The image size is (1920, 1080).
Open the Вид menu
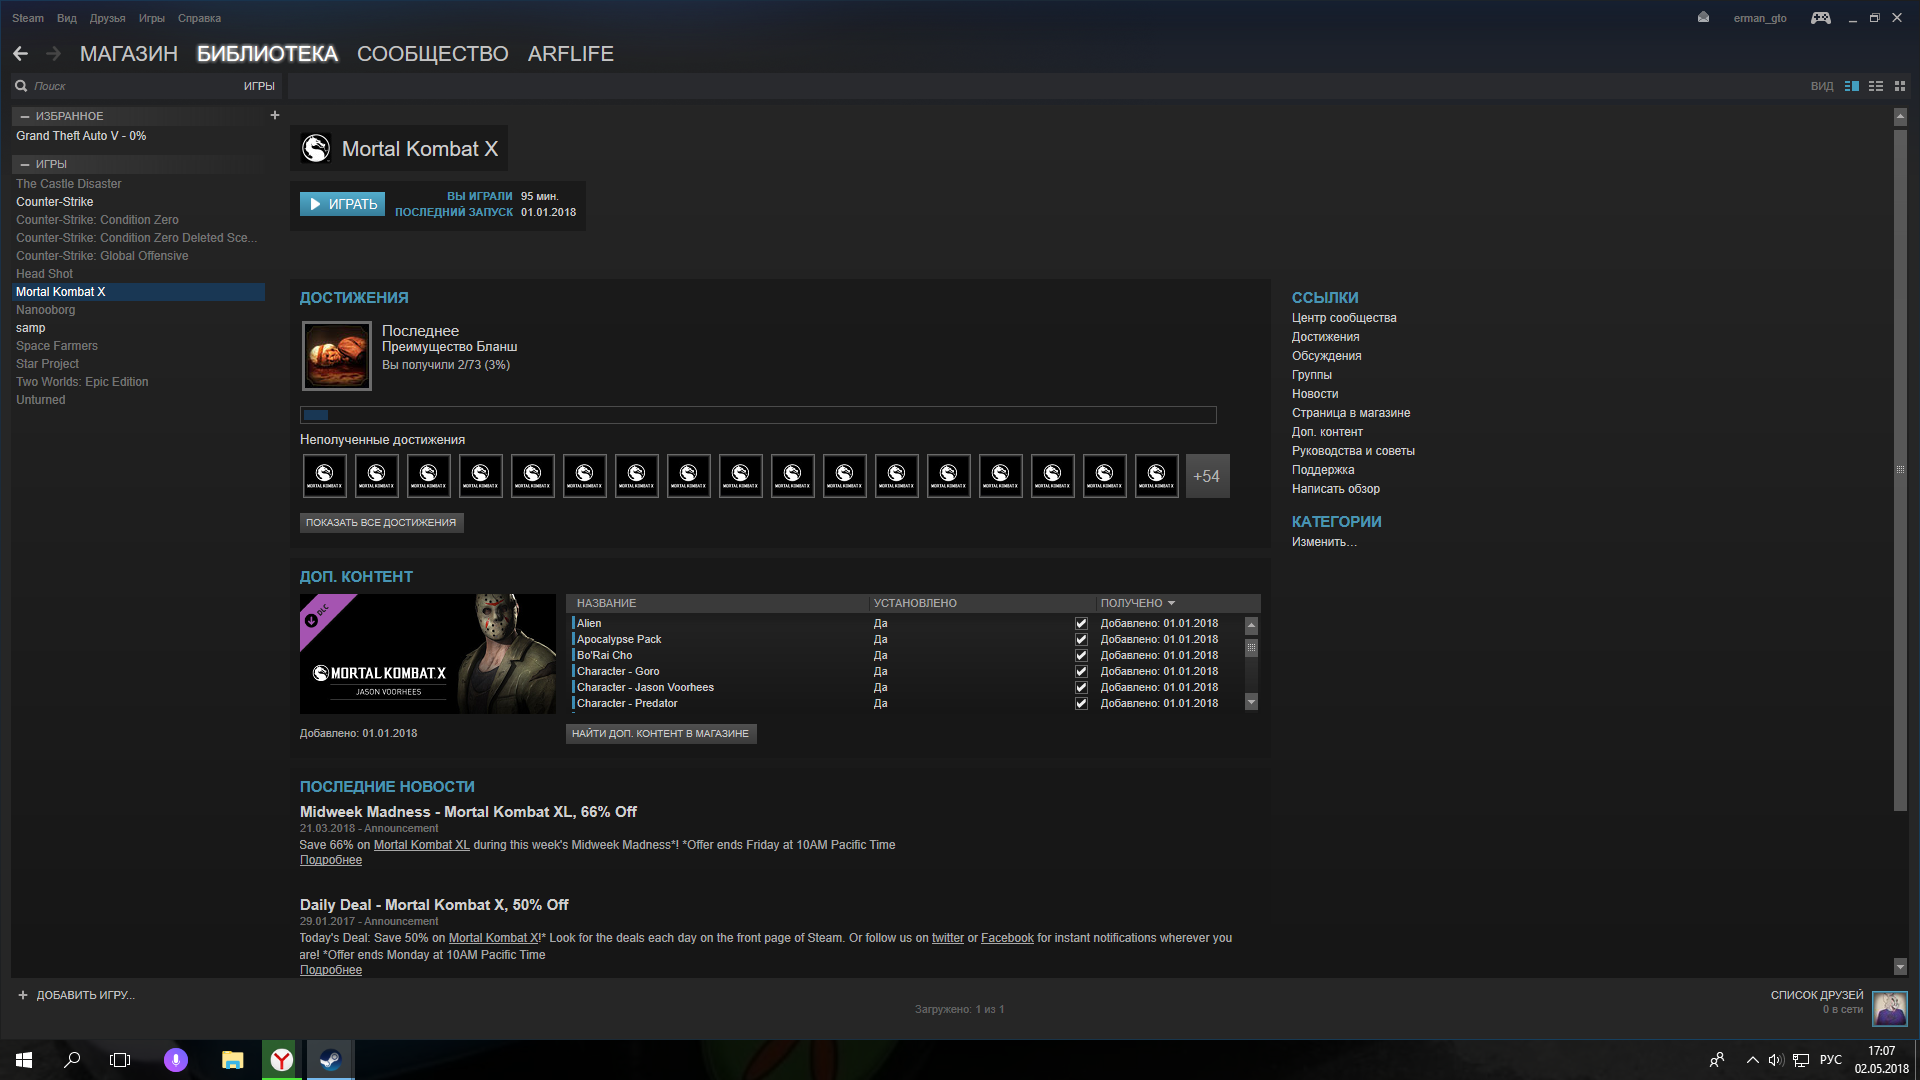[x=67, y=18]
